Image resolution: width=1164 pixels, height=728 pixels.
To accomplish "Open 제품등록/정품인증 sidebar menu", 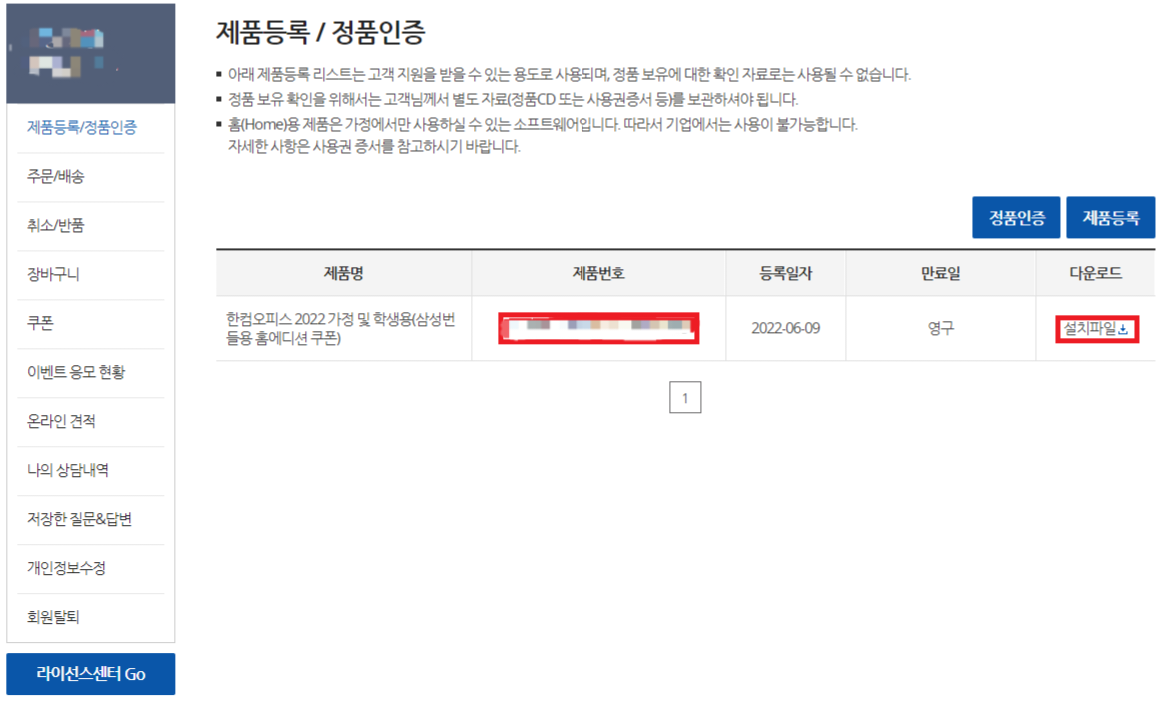I will 82,128.
